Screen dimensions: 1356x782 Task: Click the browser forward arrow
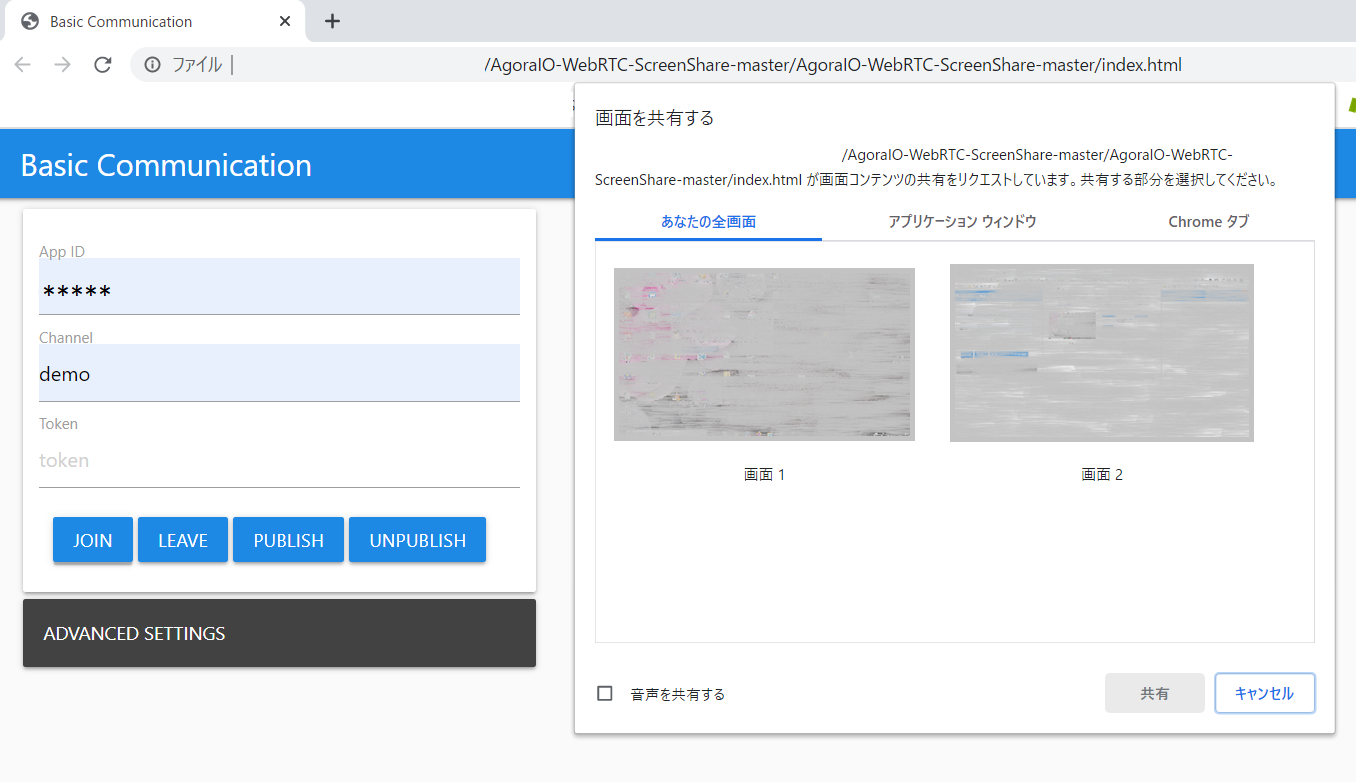click(62, 65)
